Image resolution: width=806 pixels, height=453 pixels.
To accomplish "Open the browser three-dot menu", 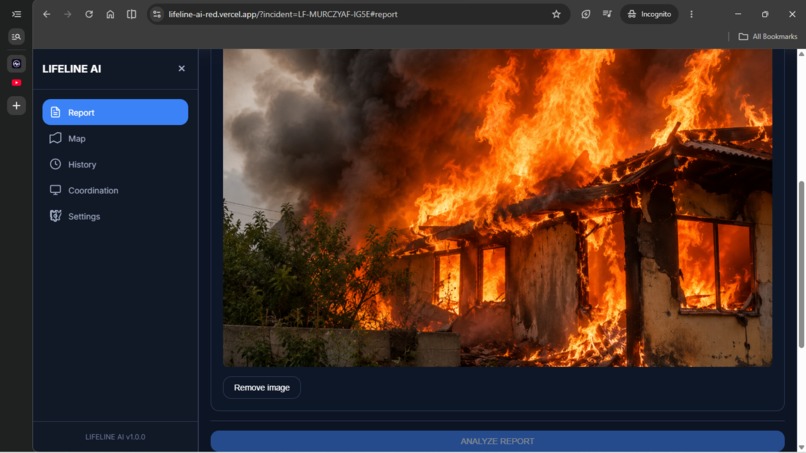I will [x=691, y=14].
